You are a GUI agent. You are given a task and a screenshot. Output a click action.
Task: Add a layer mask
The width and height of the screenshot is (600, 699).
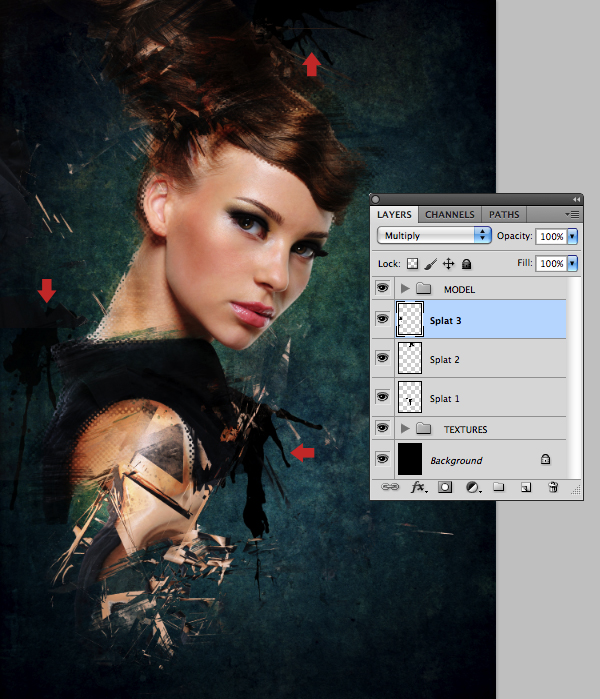[445, 487]
